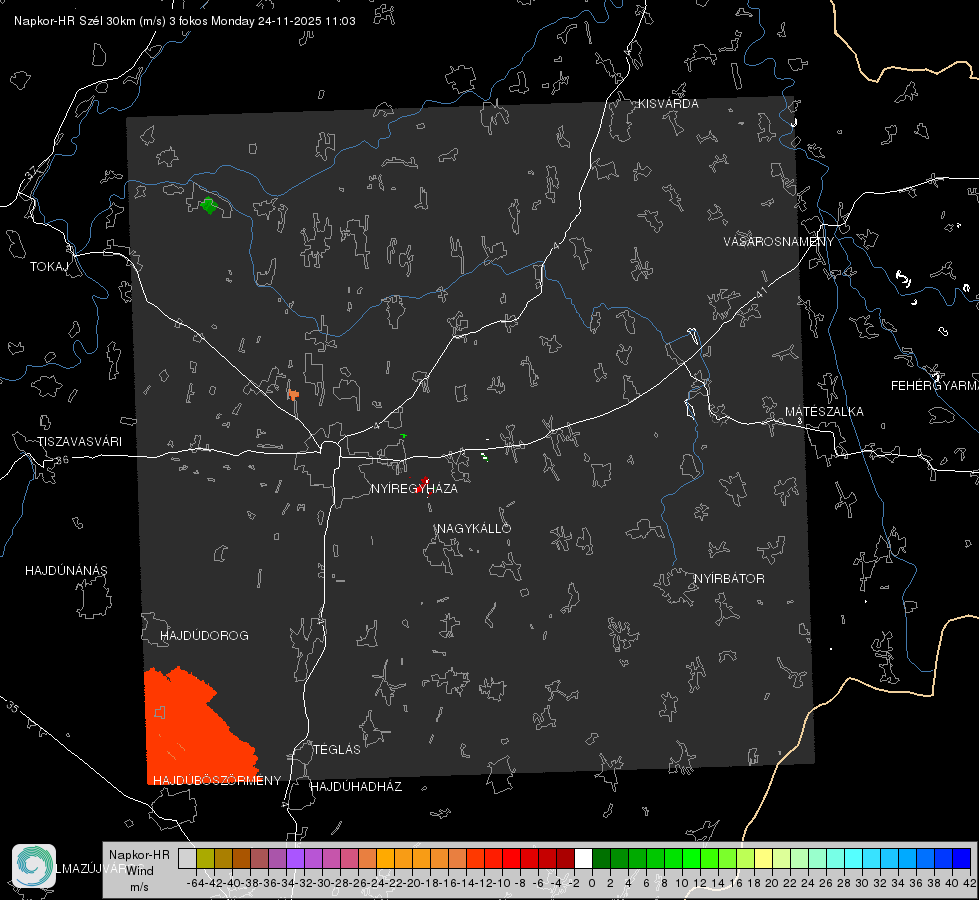Click the TOKAJ town label

[x=49, y=267]
